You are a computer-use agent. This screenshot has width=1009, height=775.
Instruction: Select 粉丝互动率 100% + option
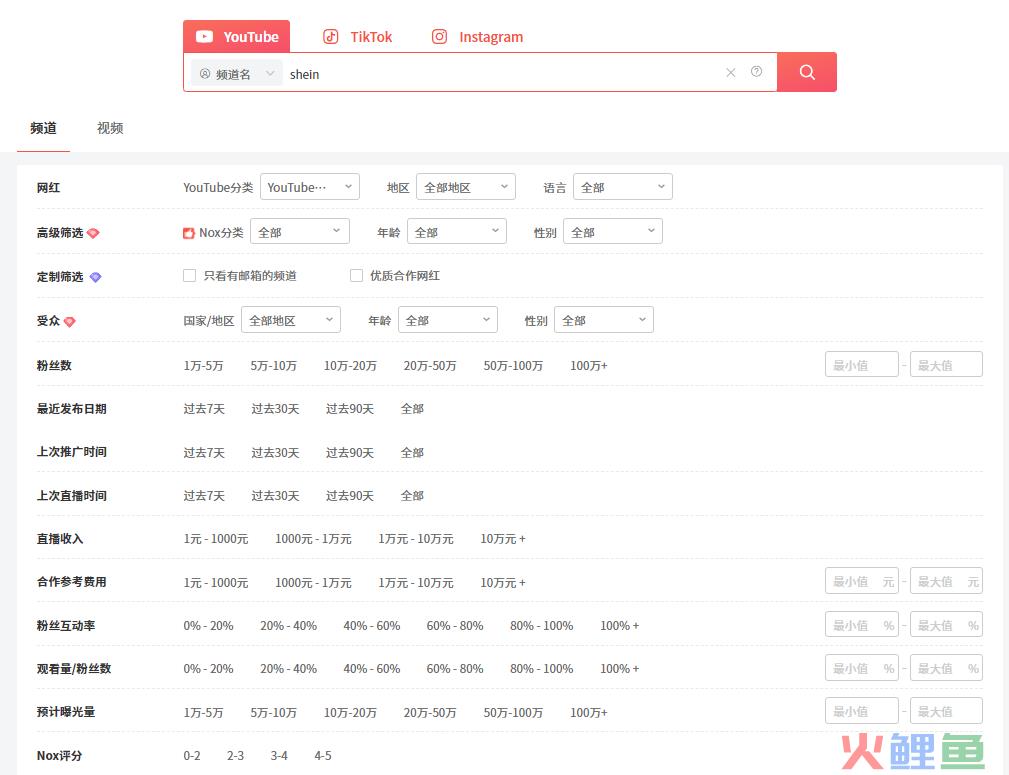(x=620, y=626)
